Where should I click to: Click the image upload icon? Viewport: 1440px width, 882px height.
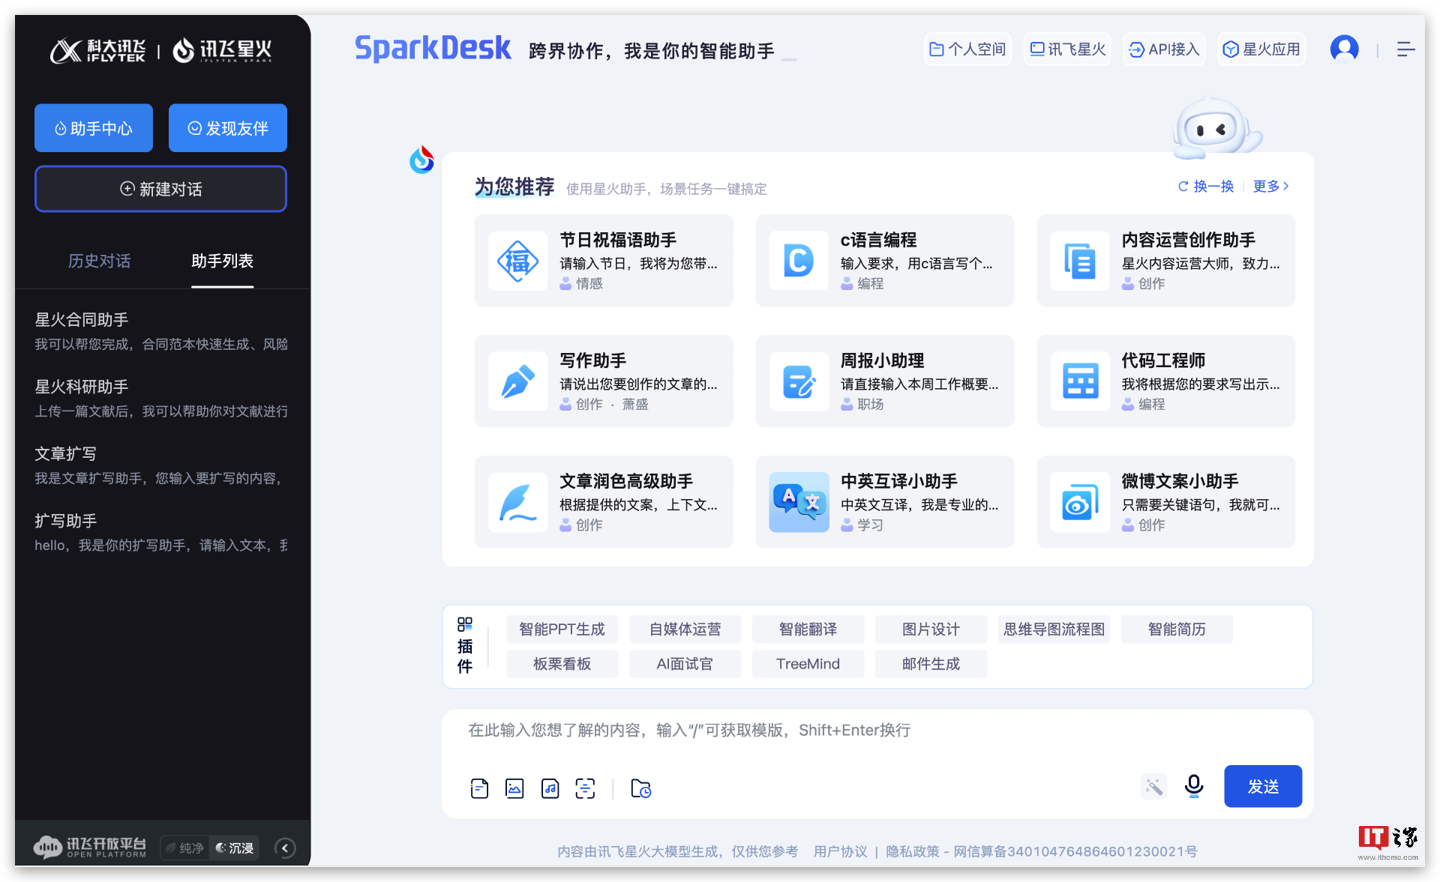point(514,789)
